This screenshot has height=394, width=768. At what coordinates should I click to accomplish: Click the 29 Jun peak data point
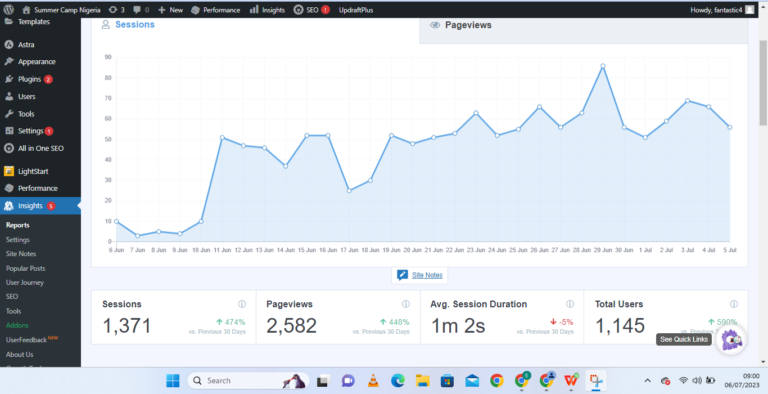tap(602, 66)
